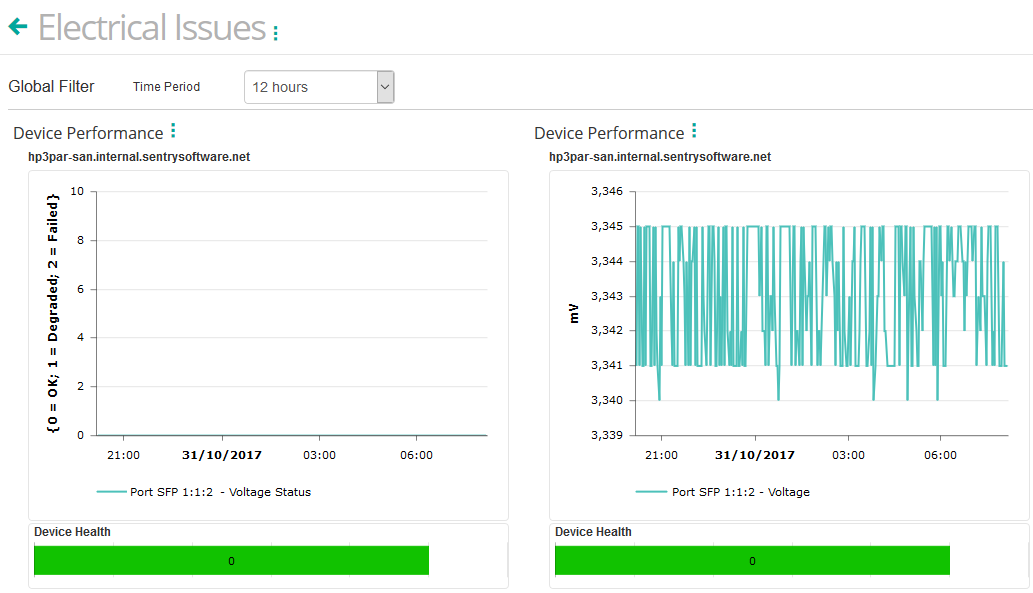The height and width of the screenshot is (593, 1033).
Task: Open hp3par-san hostname on the right chart
Action: click(659, 157)
